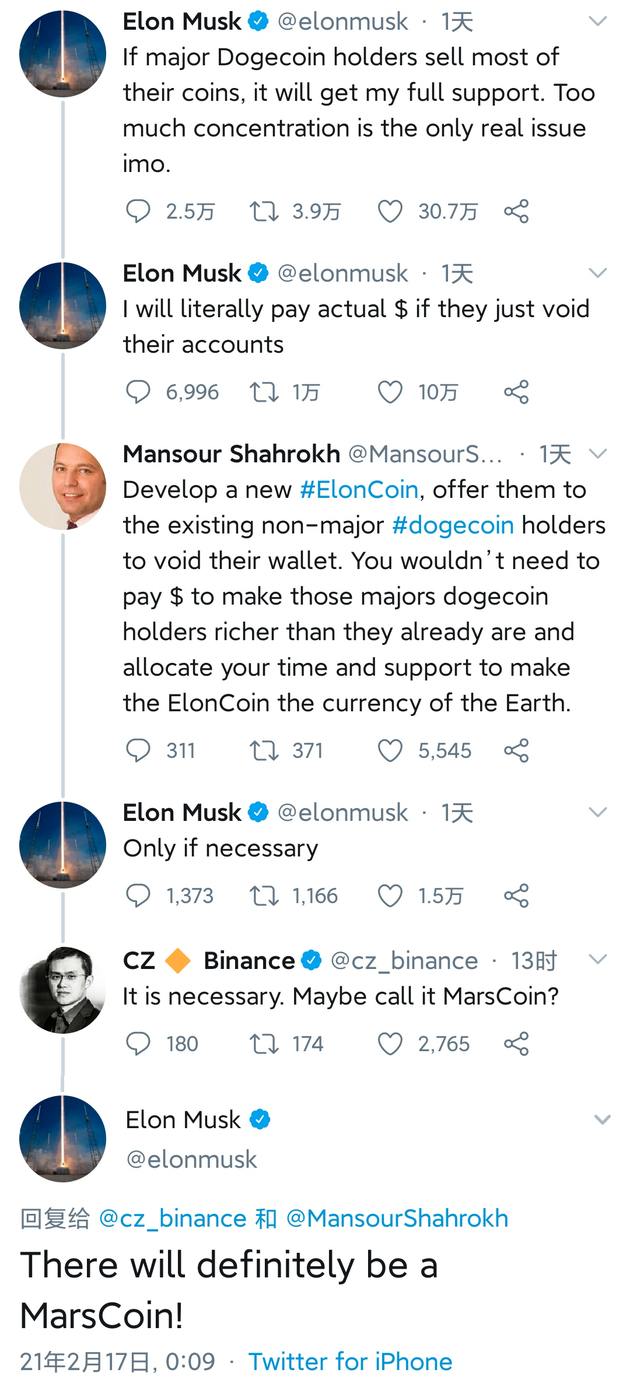Expand menu chevron on CZ Binance tweet
This screenshot has height=1394, width=630.
[x=598, y=960]
